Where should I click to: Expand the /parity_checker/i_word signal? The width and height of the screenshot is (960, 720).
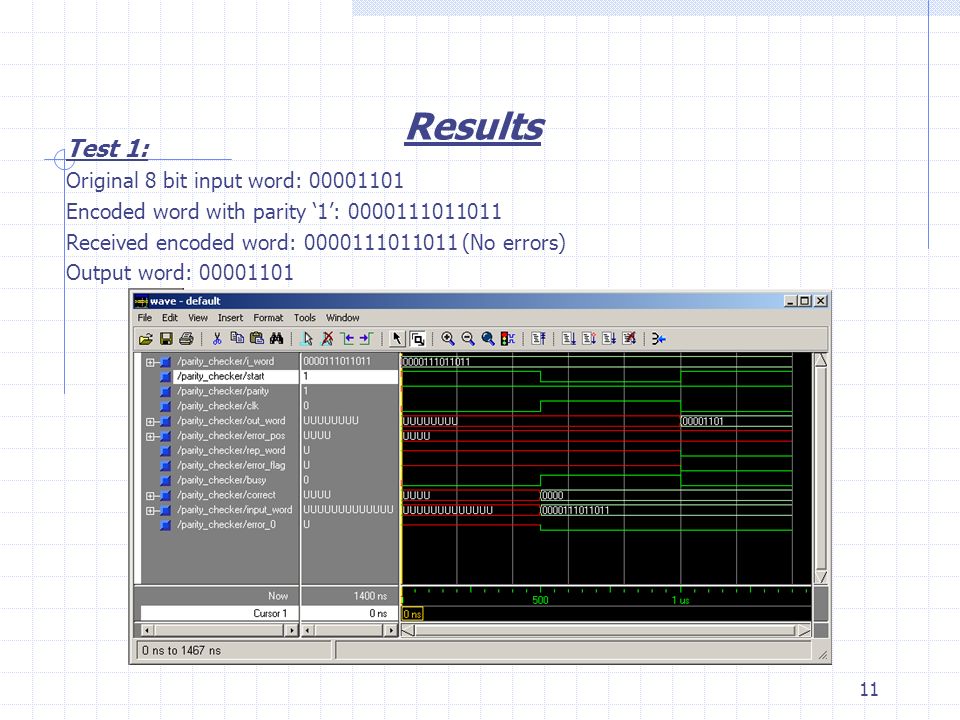click(x=150, y=362)
